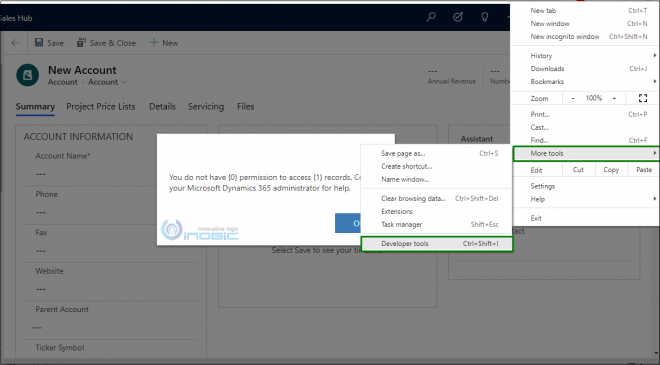660x365 pixels.
Task: Expand the Bookmarks submenu
Action: 655,81
